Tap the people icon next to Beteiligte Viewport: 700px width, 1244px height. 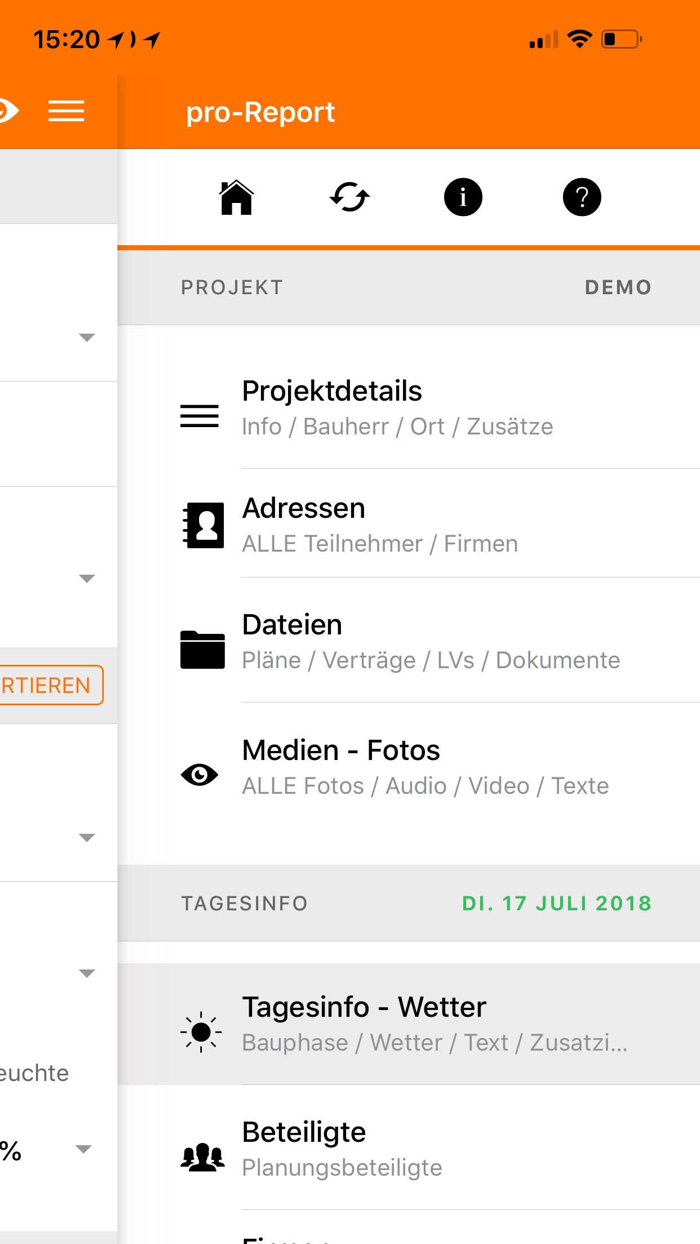(x=203, y=1155)
